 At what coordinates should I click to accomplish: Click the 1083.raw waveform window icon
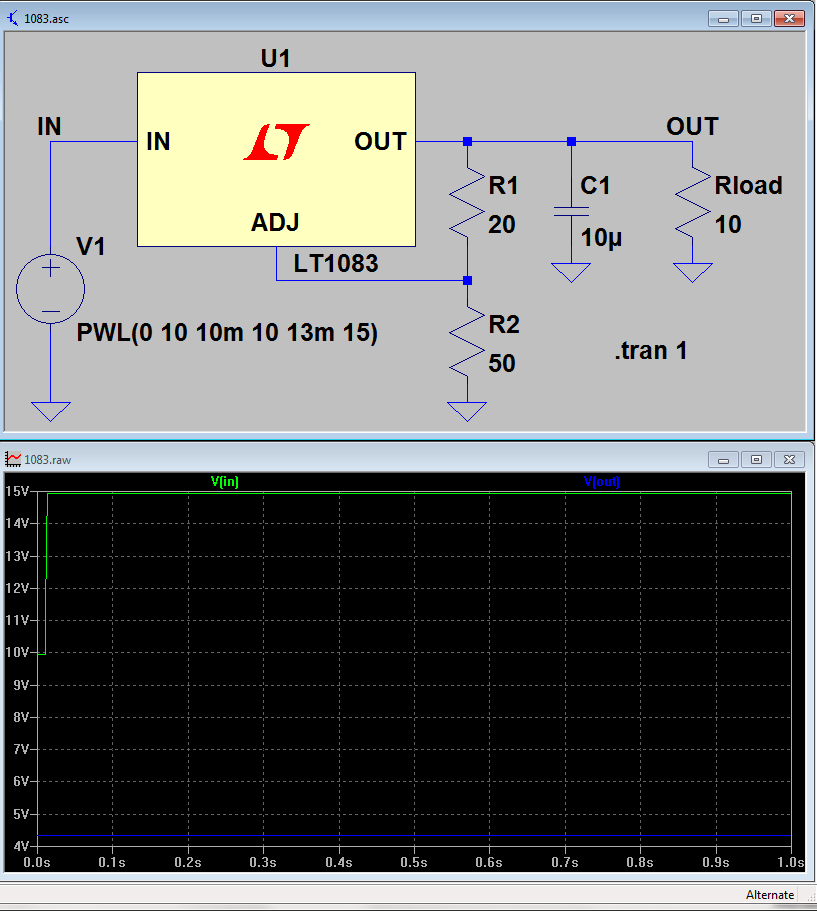point(12,460)
